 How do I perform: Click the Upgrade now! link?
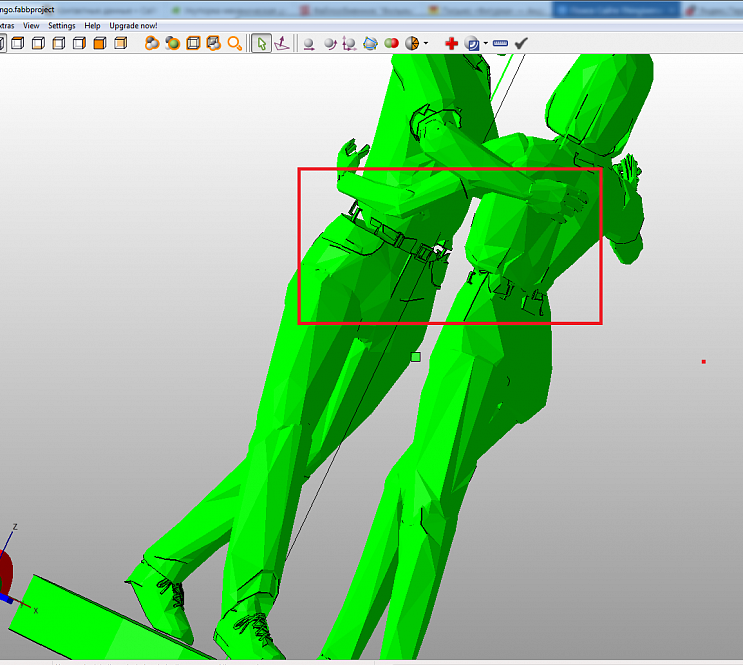click(x=133, y=25)
